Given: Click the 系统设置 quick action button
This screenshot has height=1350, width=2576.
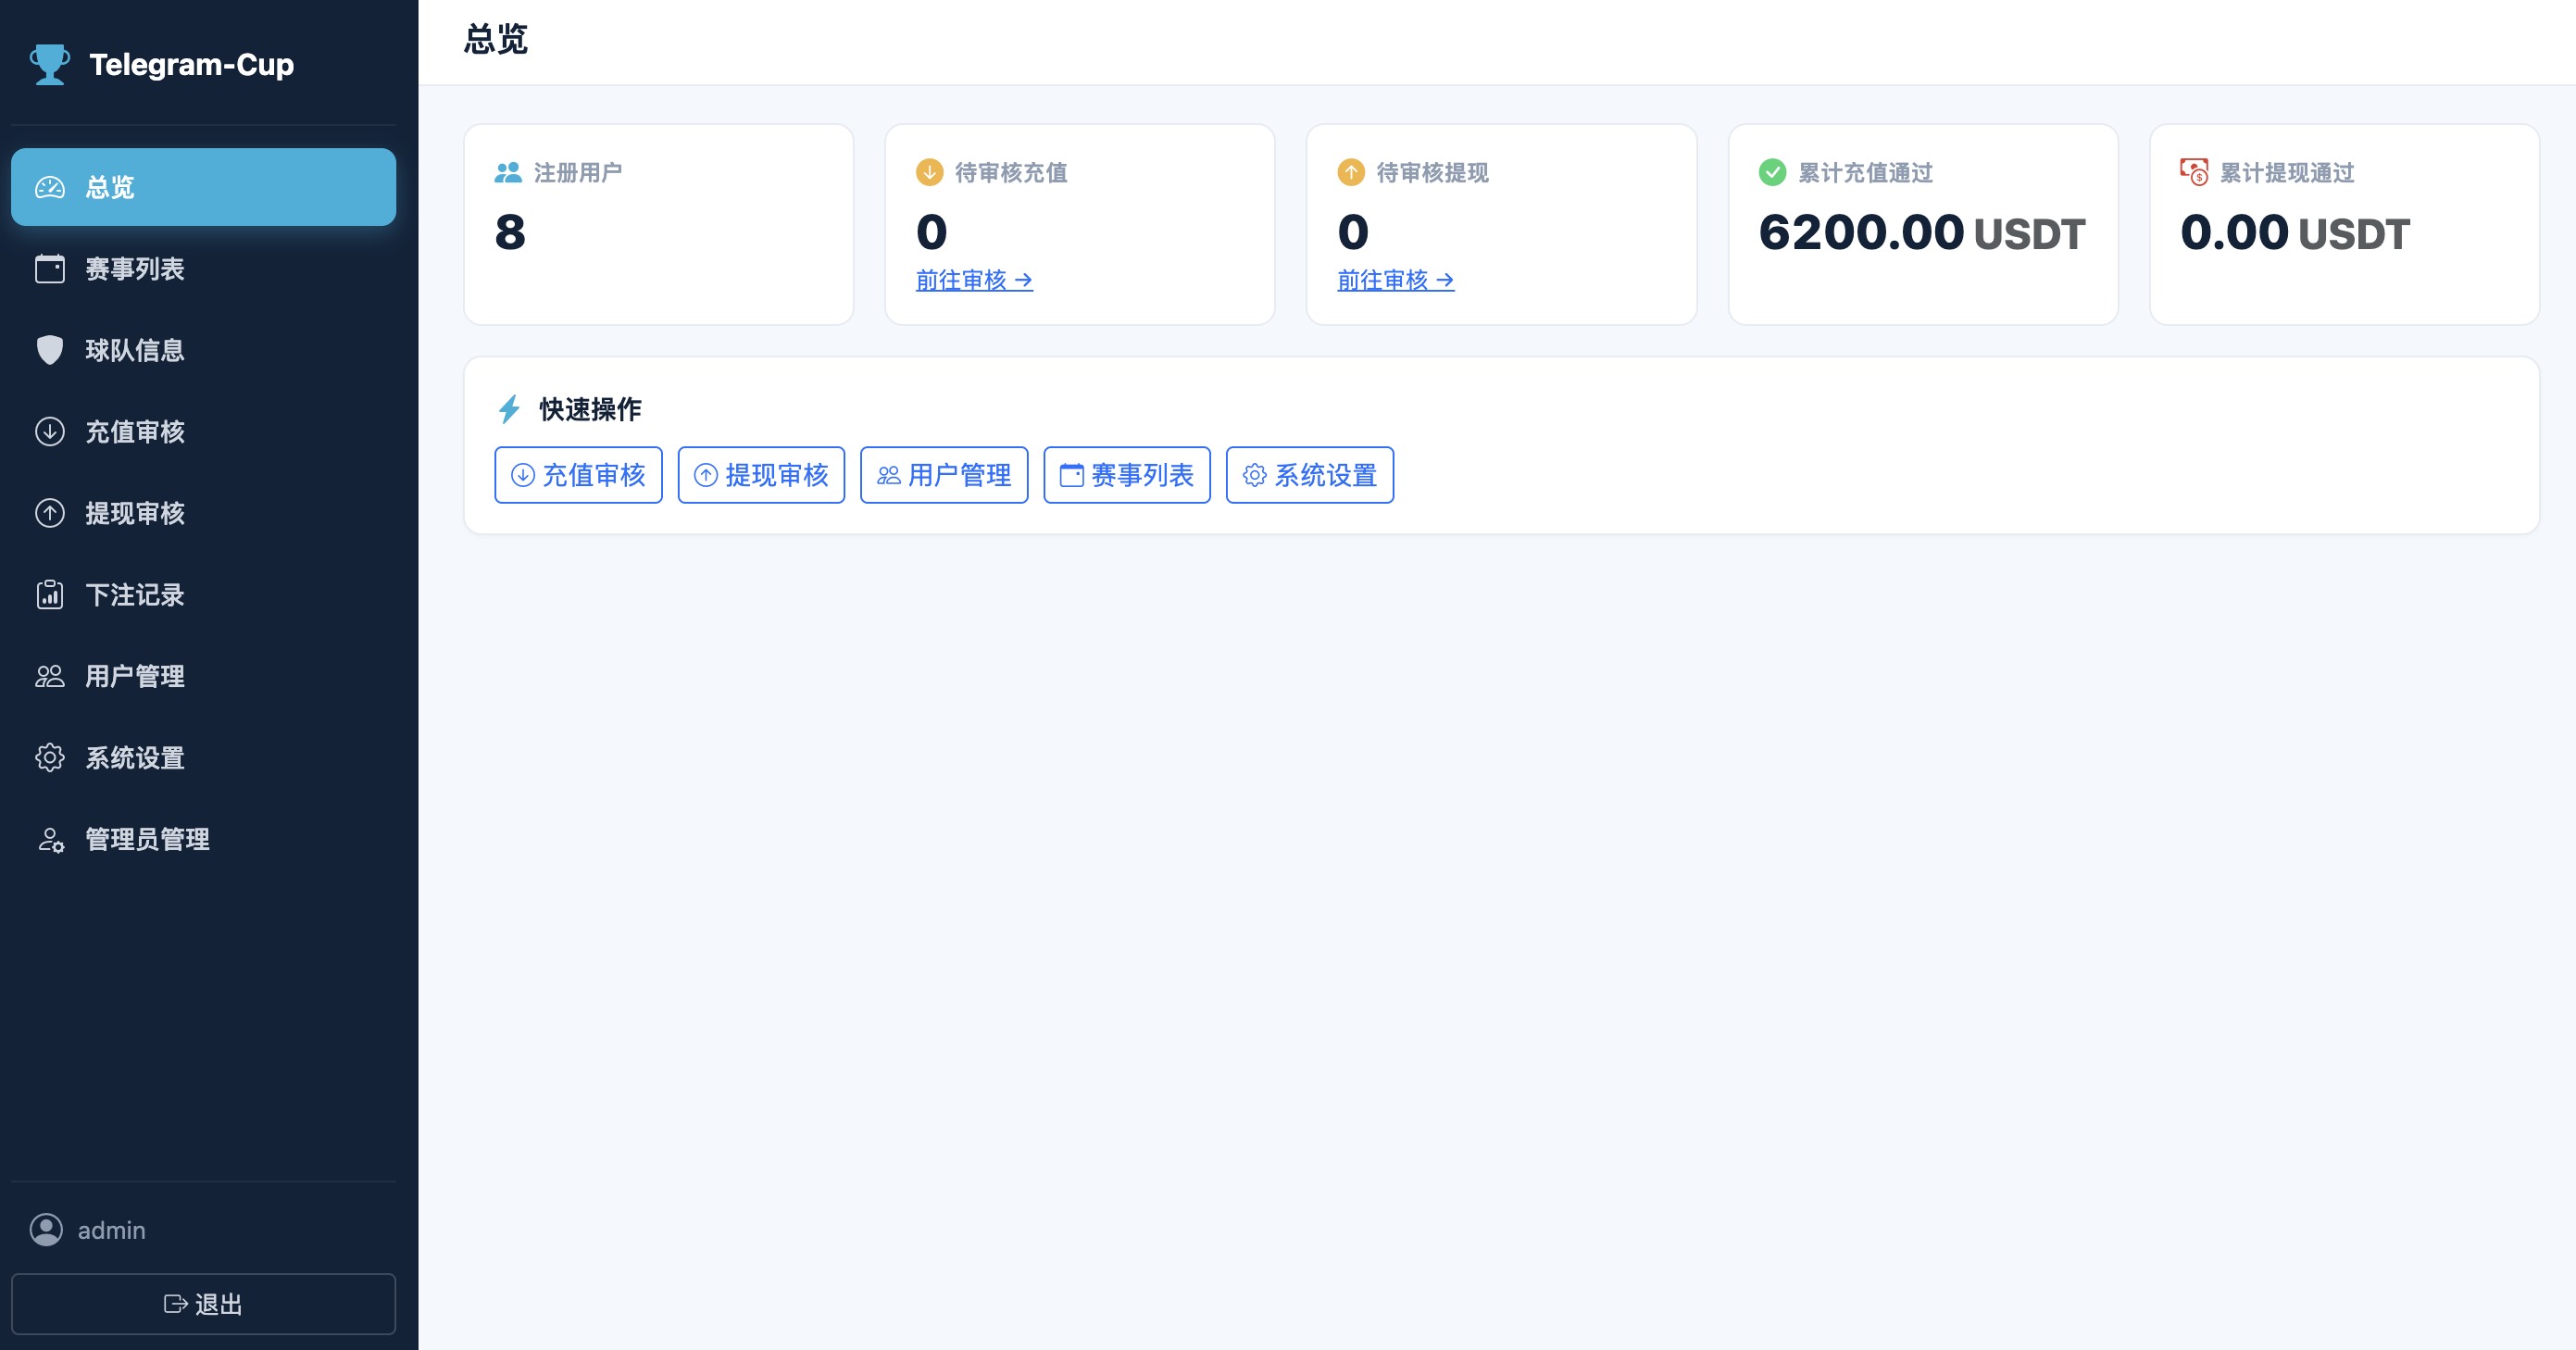Looking at the screenshot, I should click(1310, 475).
